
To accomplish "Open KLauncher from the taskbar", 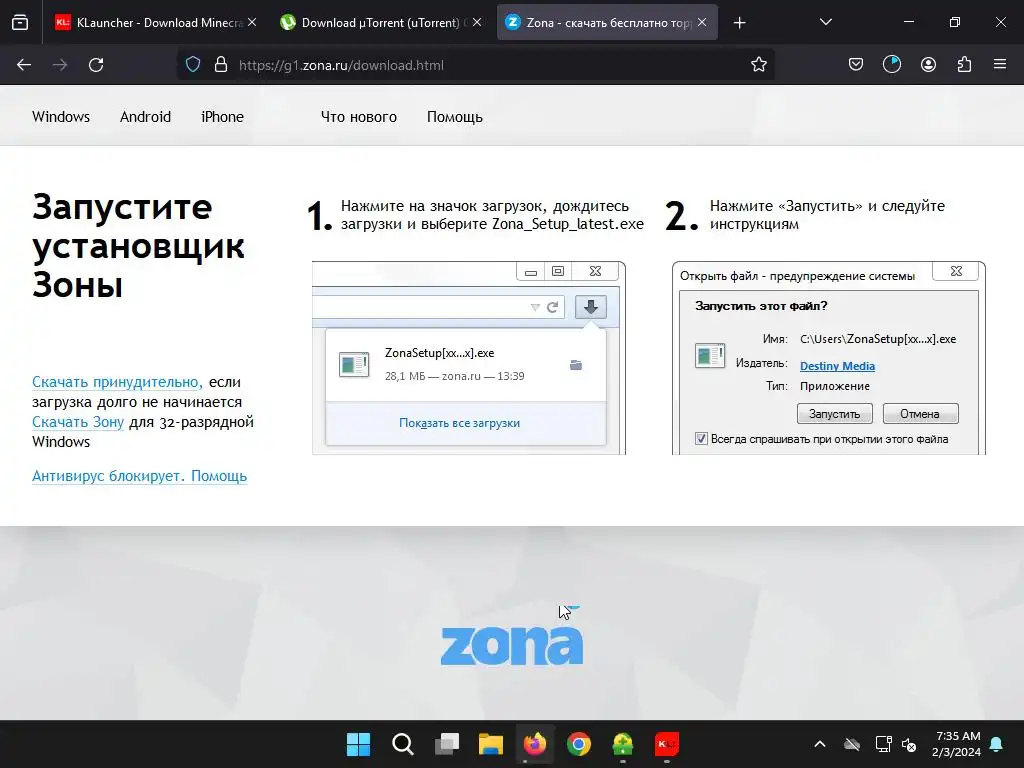I will point(667,744).
